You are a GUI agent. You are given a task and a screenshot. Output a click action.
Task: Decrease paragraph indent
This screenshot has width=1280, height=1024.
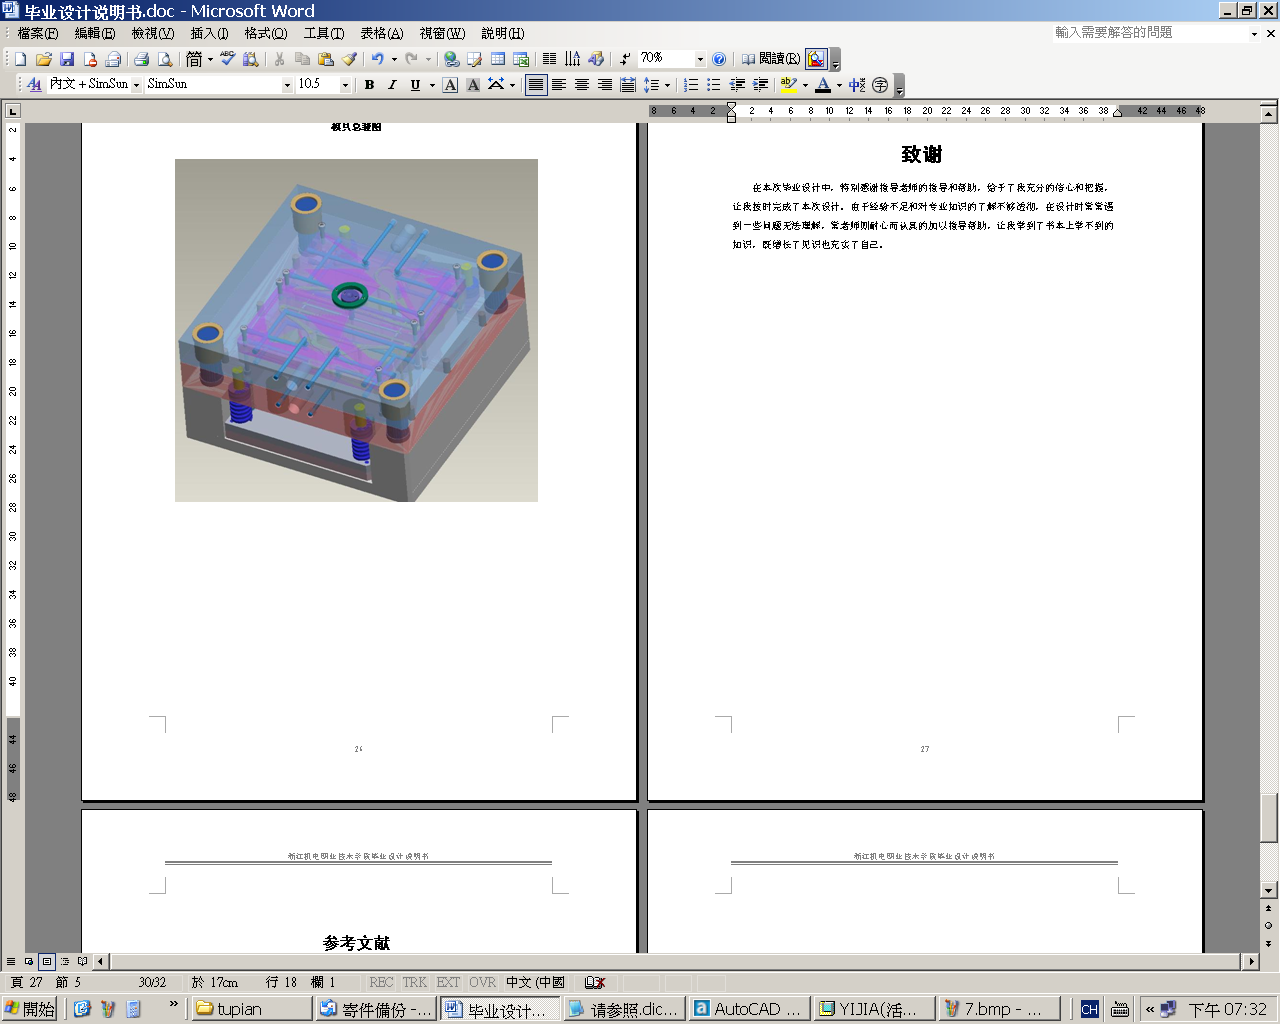click(x=737, y=85)
